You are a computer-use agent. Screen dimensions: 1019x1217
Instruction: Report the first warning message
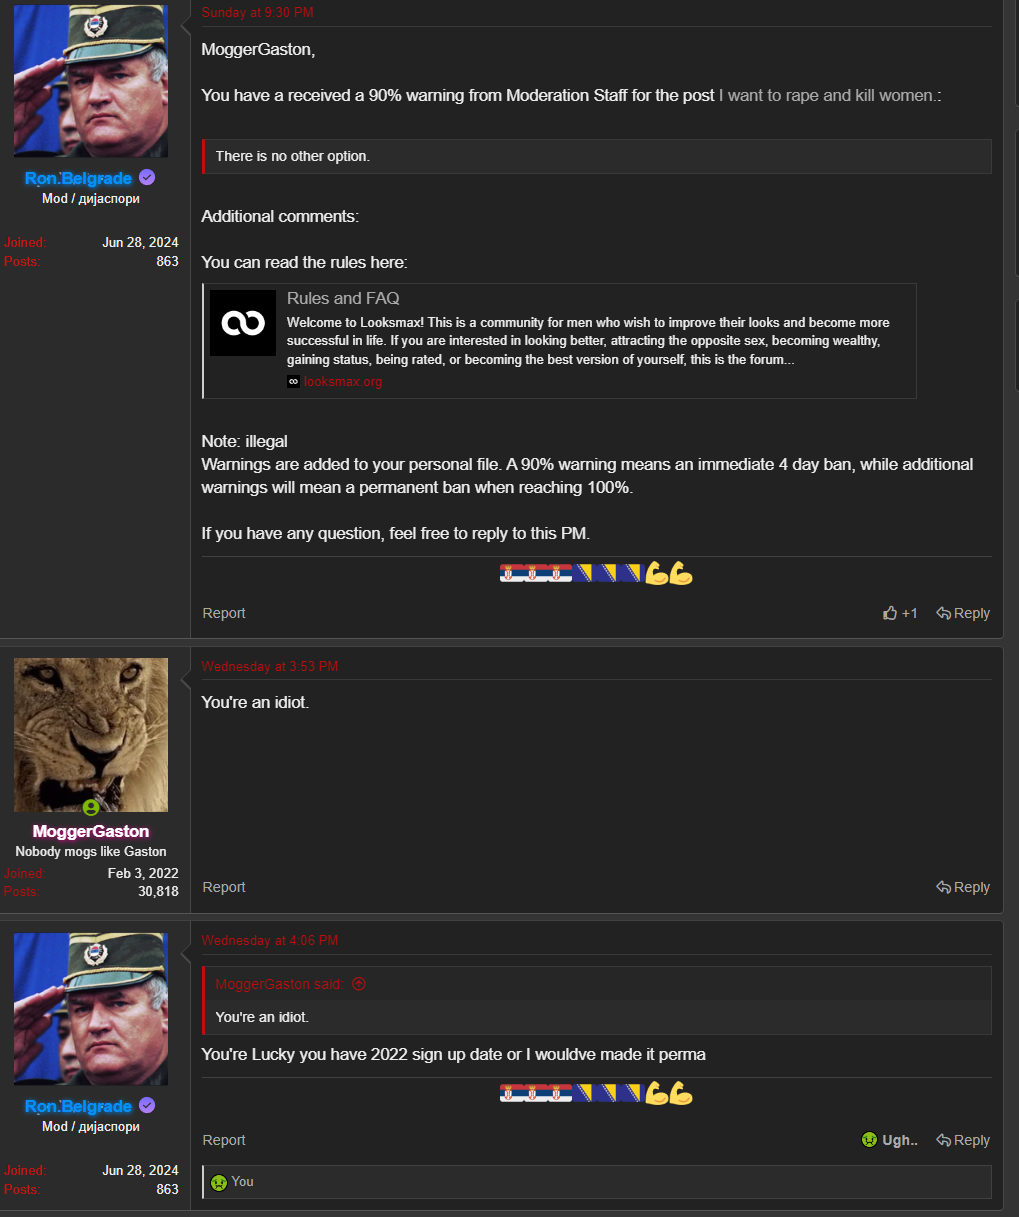click(x=224, y=613)
